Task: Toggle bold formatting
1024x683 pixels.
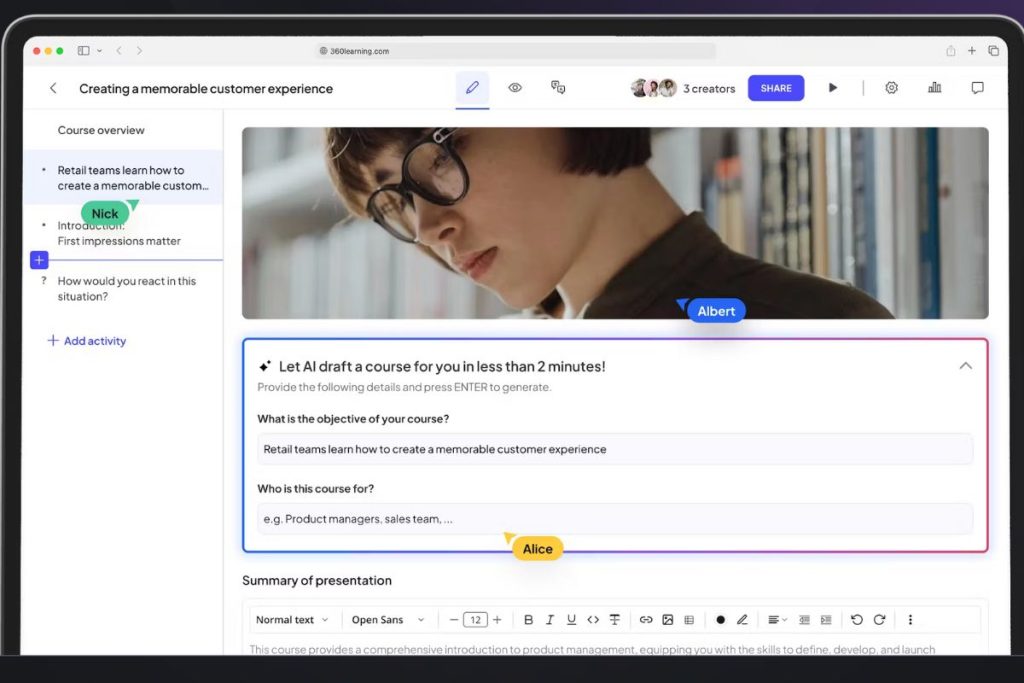Action: pyautogui.click(x=528, y=620)
